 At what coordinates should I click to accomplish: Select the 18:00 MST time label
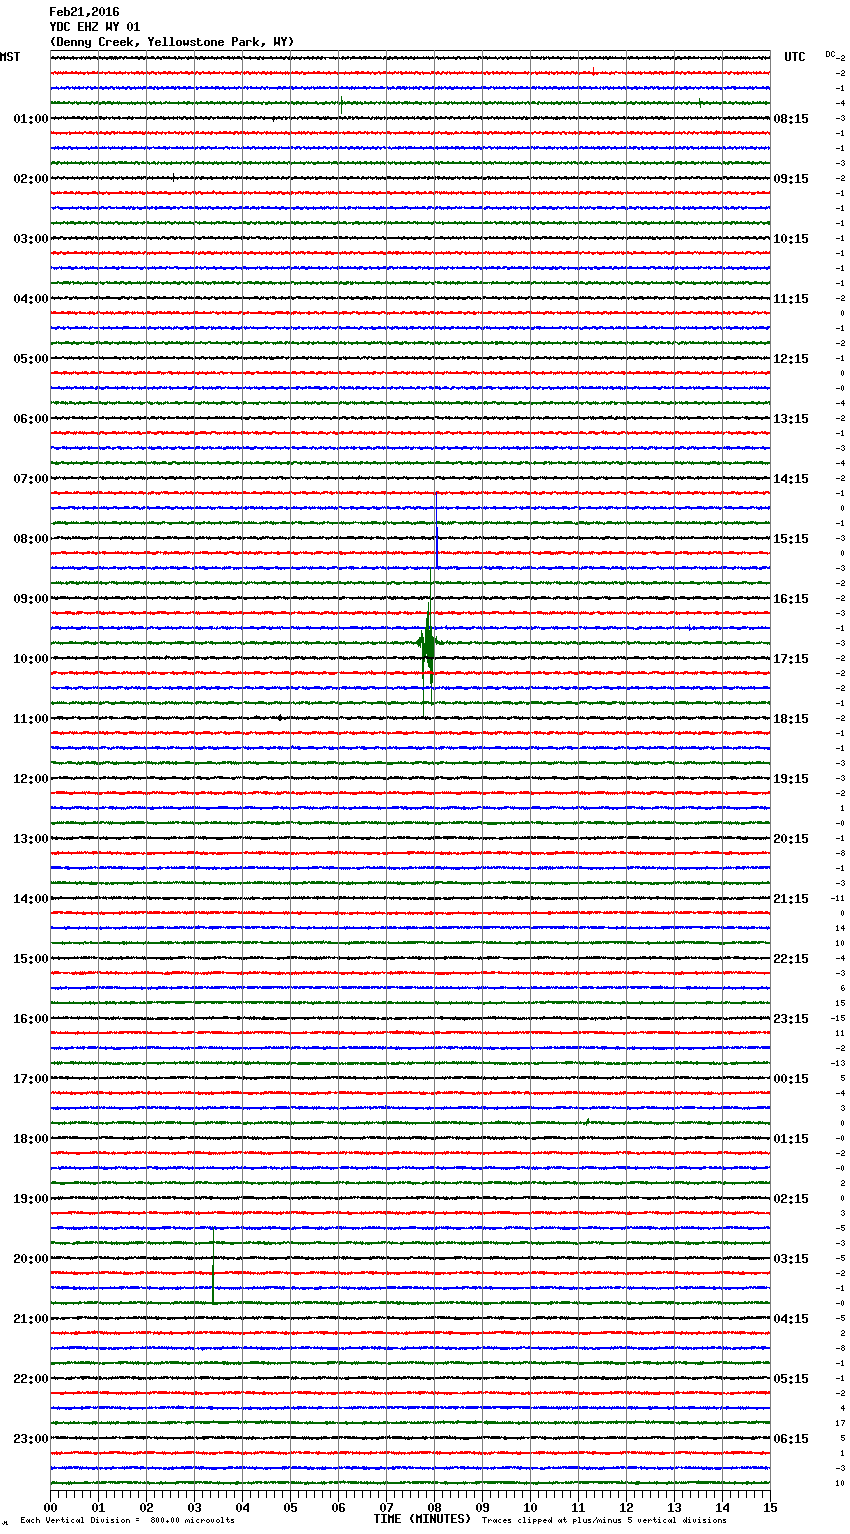[x=31, y=1139]
